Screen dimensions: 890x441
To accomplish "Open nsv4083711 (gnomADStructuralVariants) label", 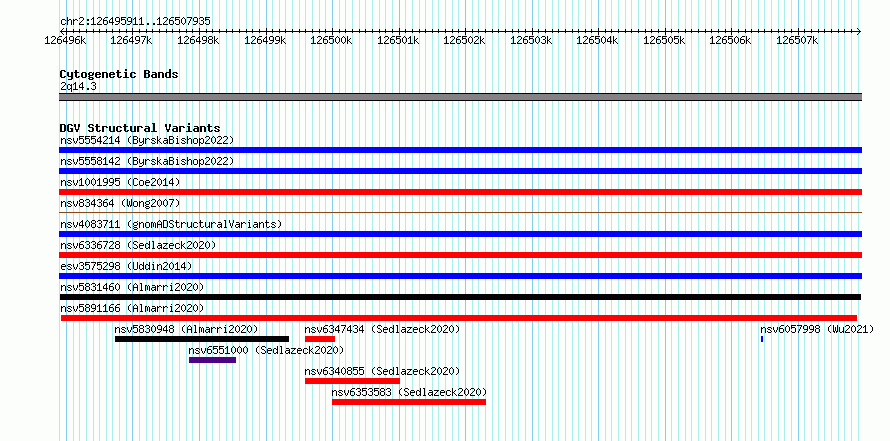I will 171,224.
